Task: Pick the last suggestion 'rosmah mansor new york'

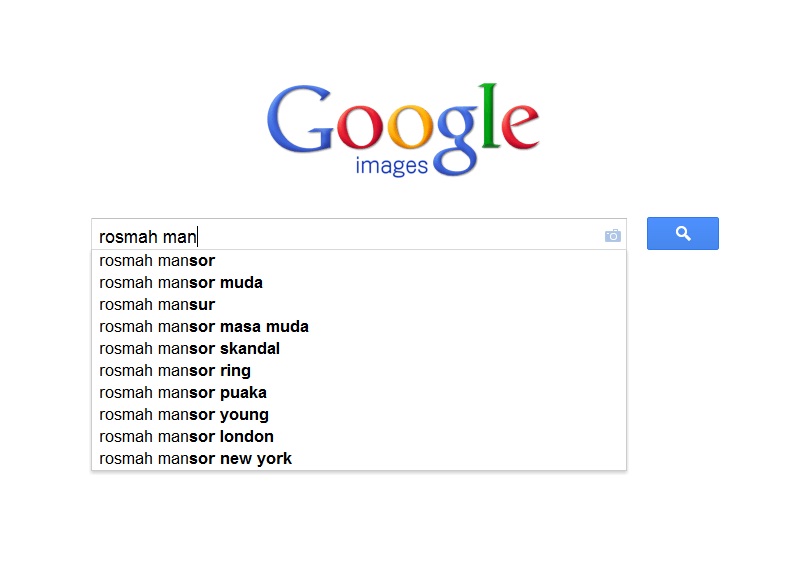Action: point(196,458)
